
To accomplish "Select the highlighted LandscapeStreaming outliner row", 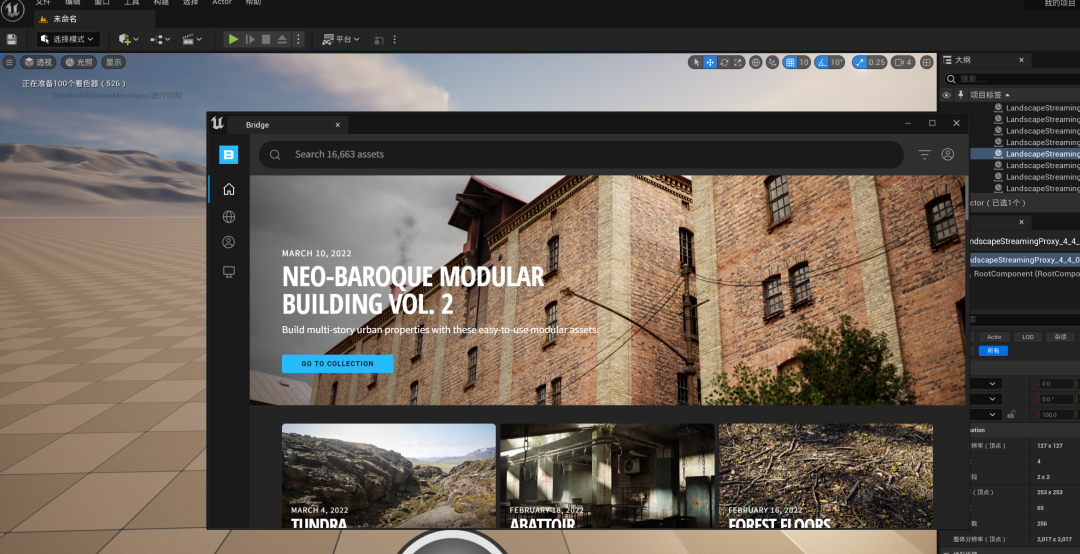I will pos(1025,154).
